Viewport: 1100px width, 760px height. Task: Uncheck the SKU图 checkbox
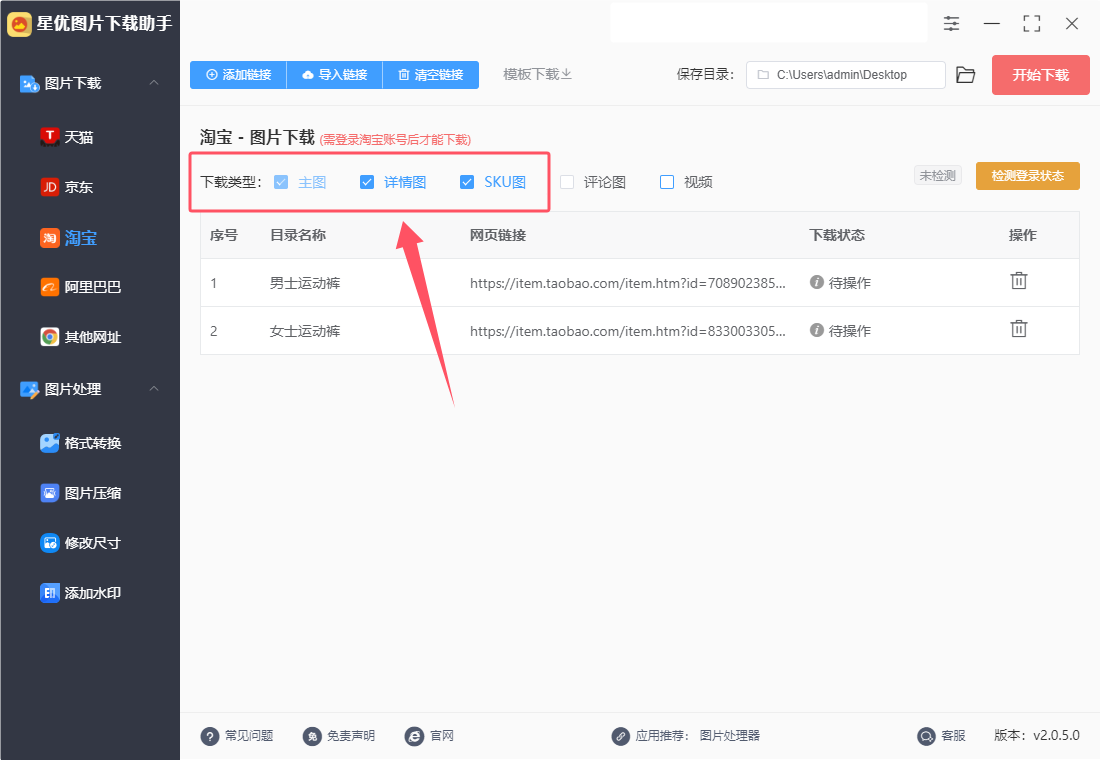[x=467, y=182]
